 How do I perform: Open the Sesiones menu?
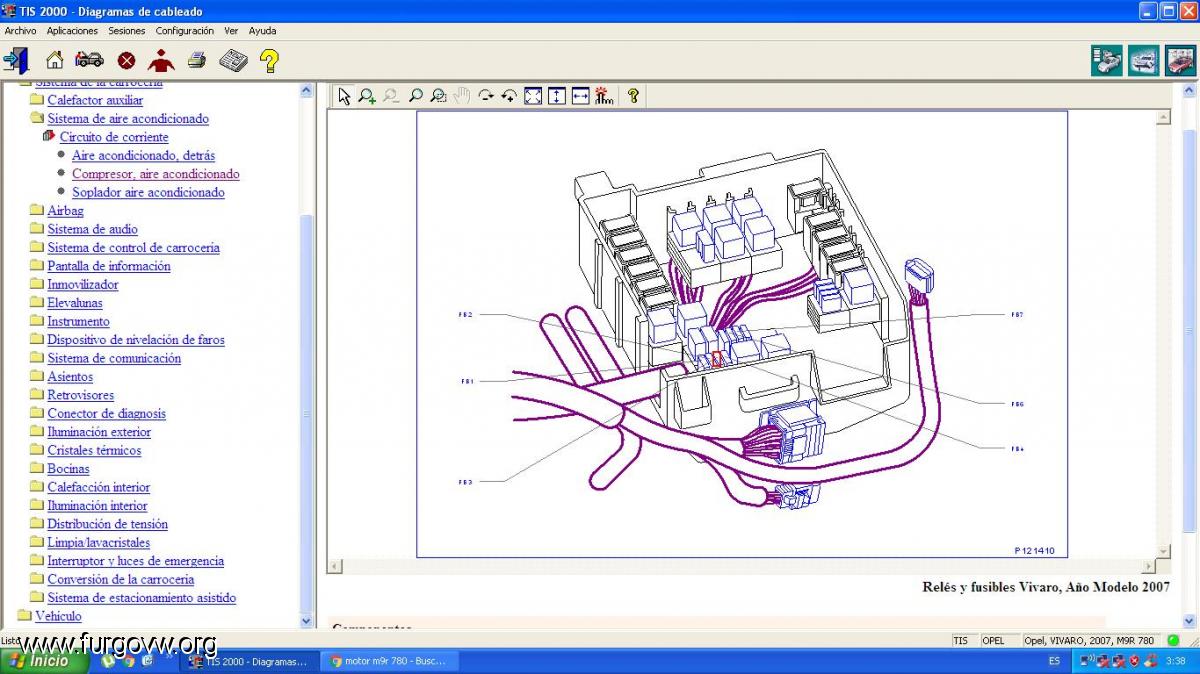click(x=127, y=31)
